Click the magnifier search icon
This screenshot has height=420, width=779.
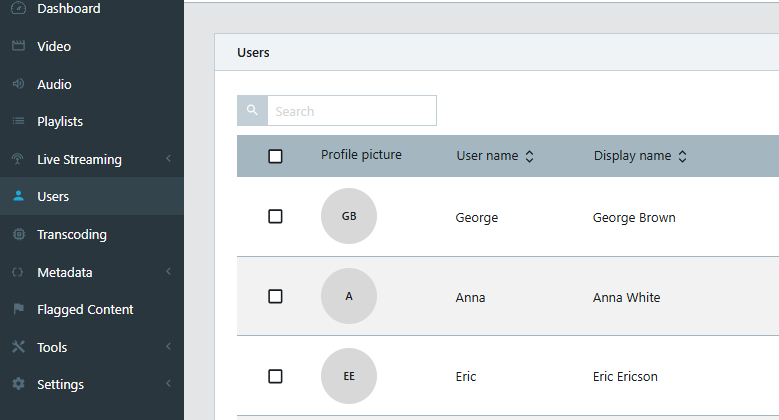click(x=252, y=110)
